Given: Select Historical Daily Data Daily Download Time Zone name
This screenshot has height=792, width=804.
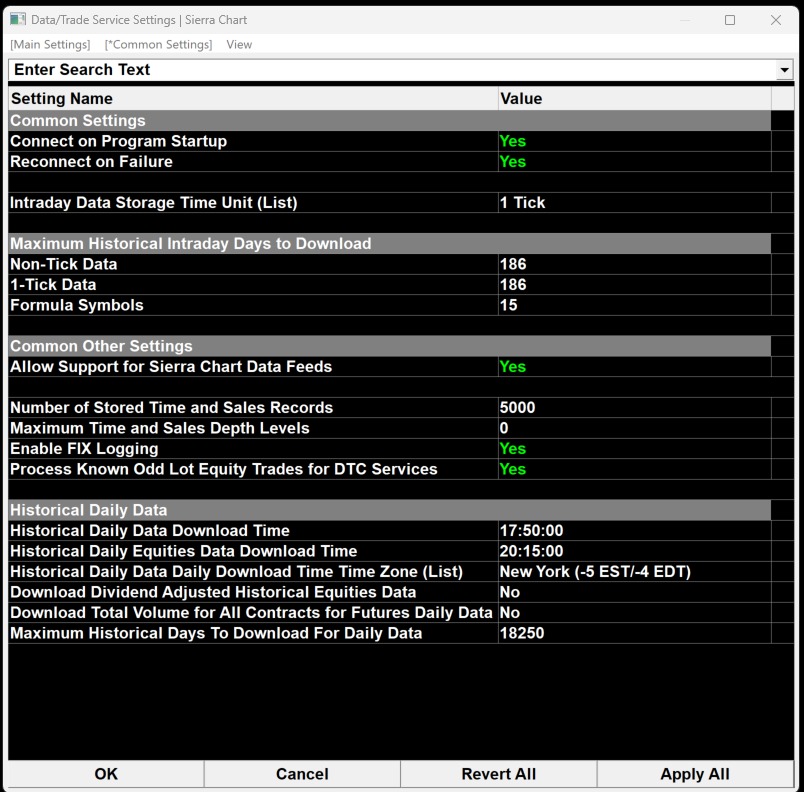Looking at the screenshot, I should click(253, 572).
